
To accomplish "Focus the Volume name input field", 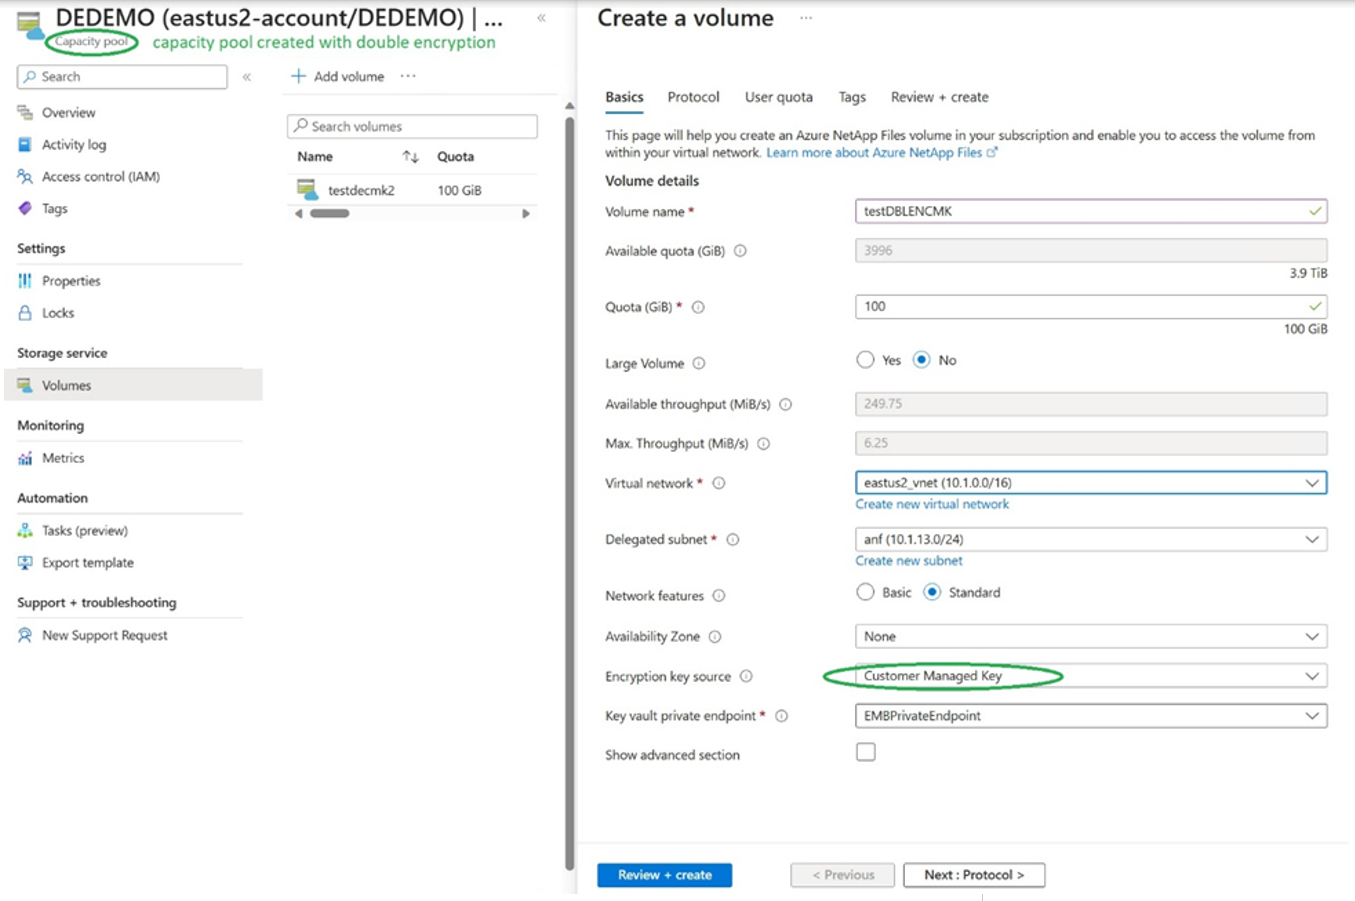I will pyautogui.click(x=1091, y=211).
